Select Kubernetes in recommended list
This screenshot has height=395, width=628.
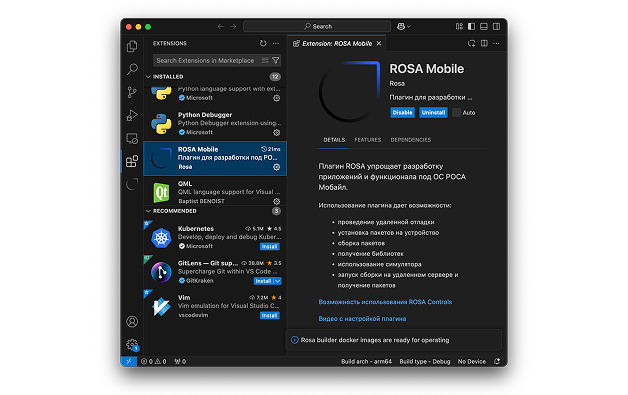tap(215, 237)
